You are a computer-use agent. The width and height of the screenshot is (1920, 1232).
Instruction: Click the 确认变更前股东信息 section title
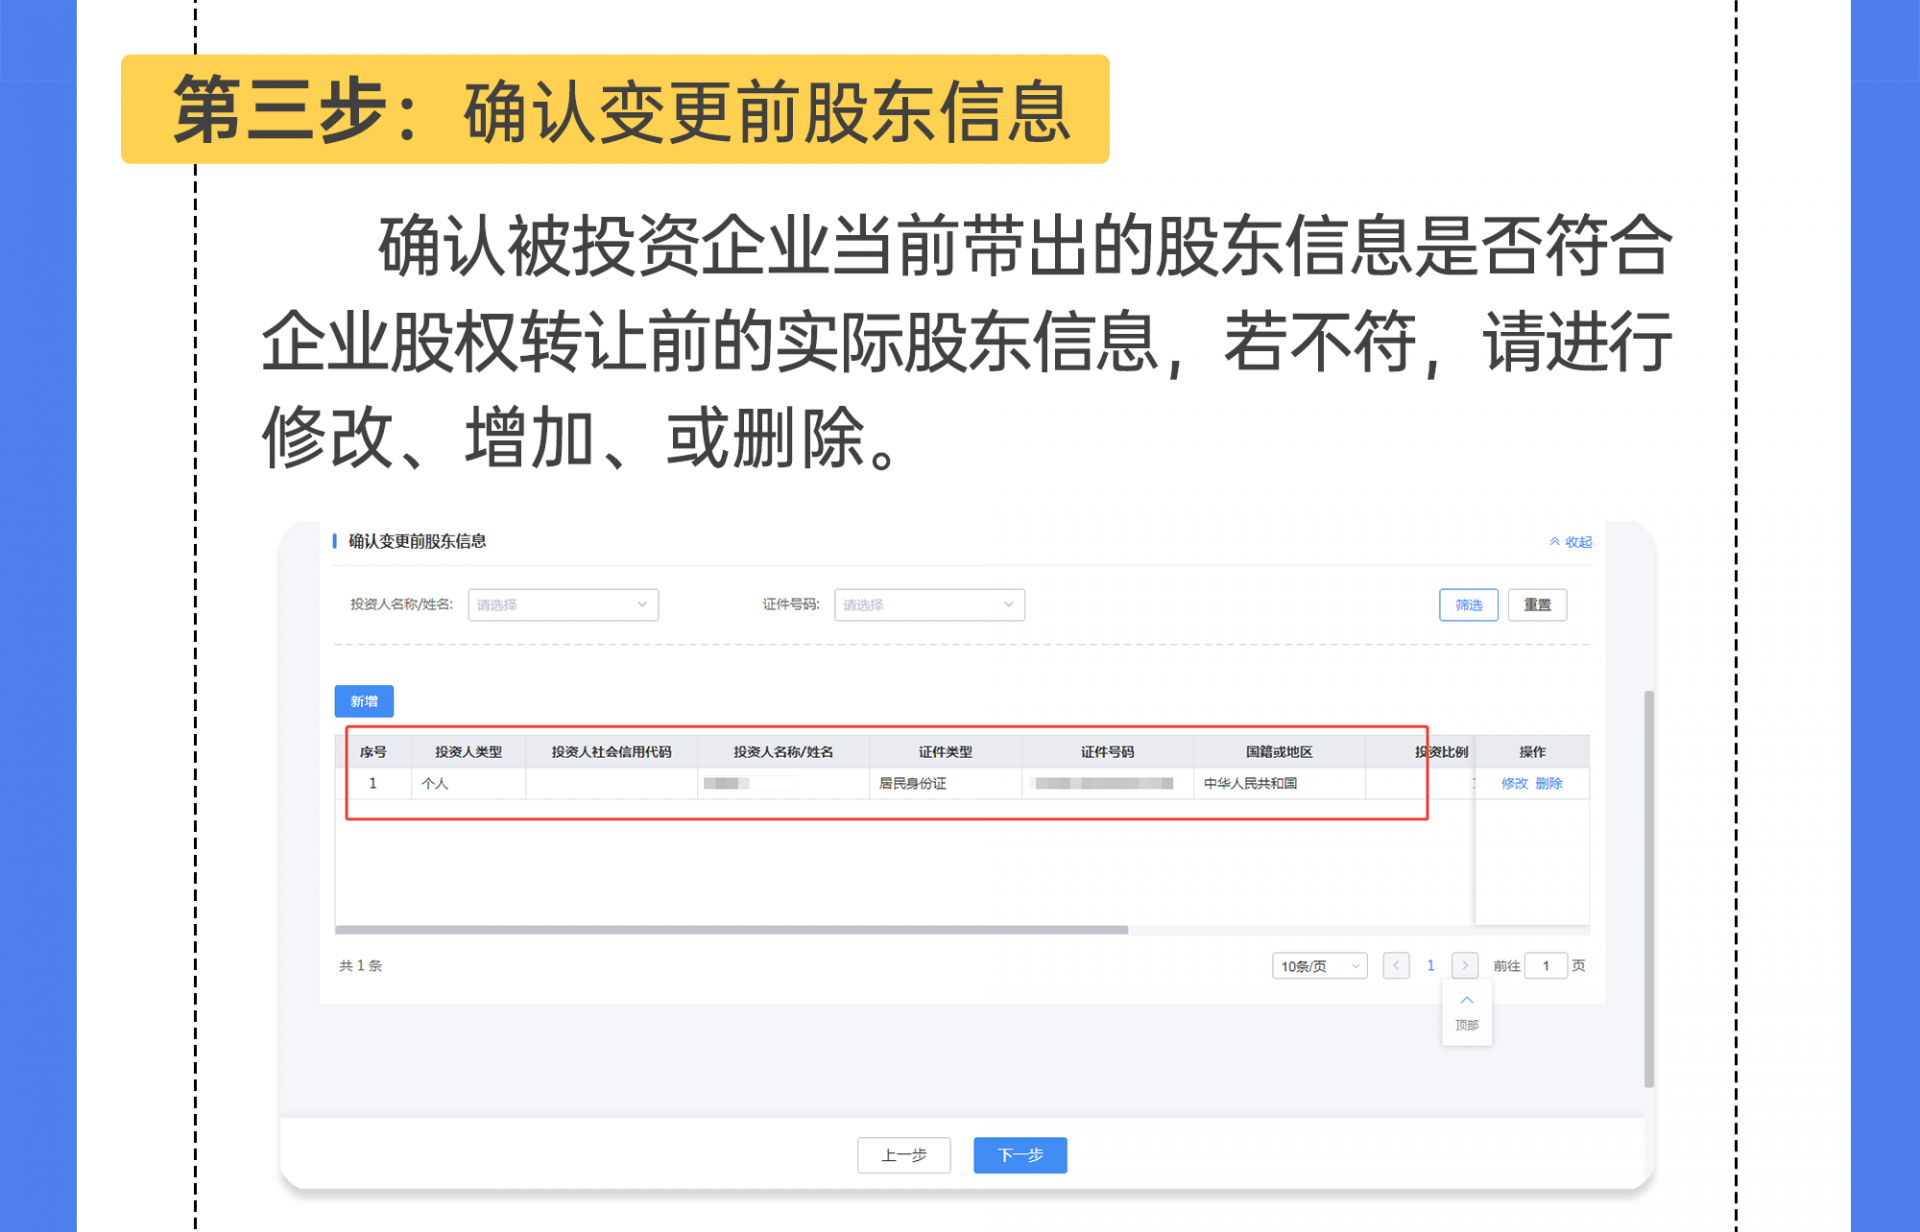coord(417,541)
